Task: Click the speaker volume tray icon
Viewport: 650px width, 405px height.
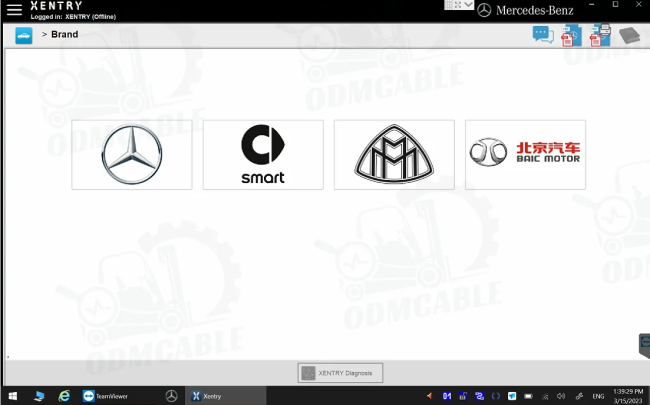Action: click(x=561, y=396)
